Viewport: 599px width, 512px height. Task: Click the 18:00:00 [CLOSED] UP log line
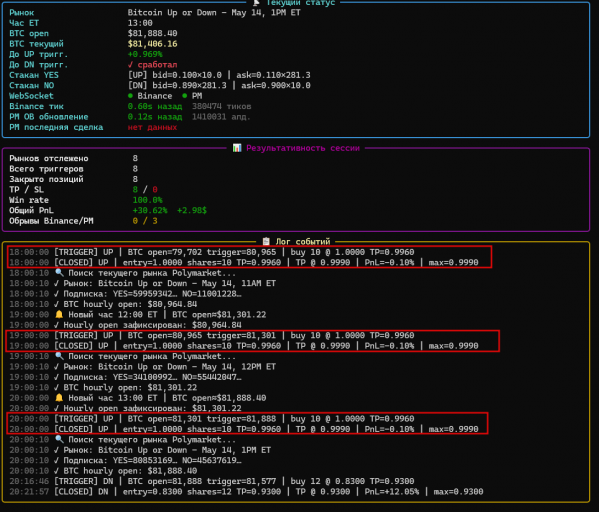pyautogui.click(x=244, y=262)
